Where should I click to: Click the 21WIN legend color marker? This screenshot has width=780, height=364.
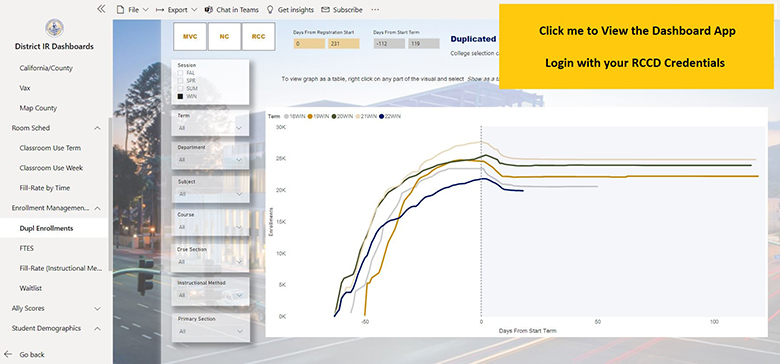pyautogui.click(x=358, y=116)
